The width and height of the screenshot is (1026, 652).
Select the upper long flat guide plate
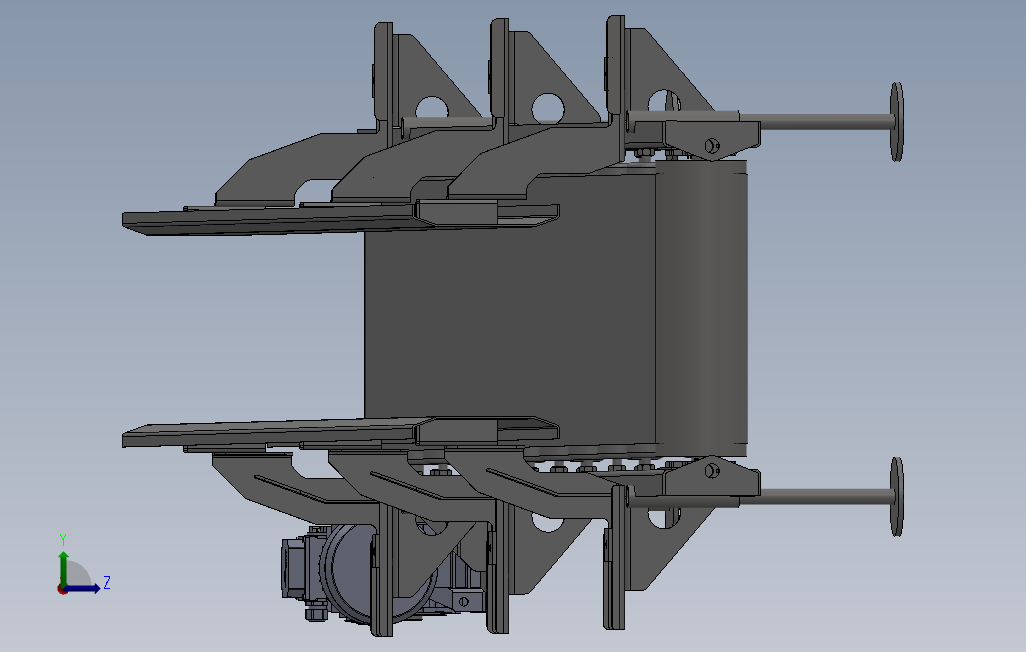point(340,219)
